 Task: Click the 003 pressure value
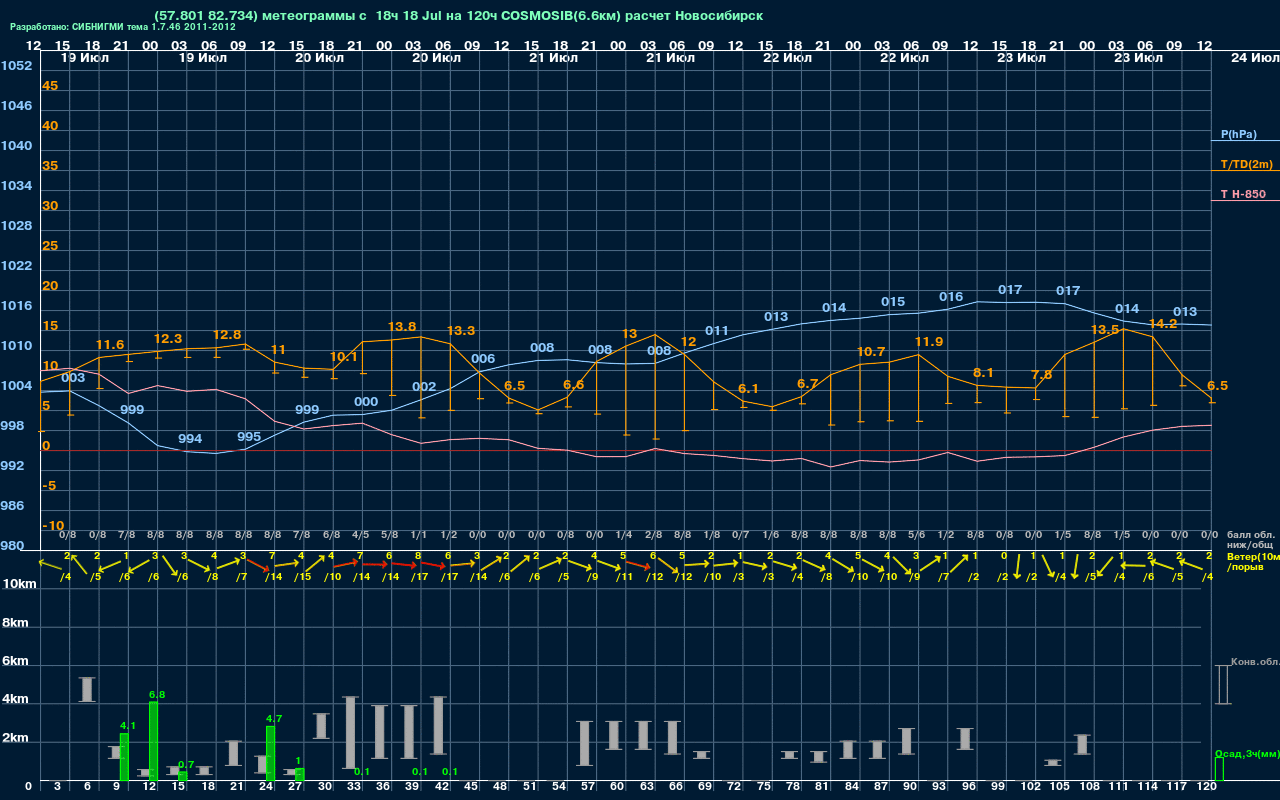point(73,378)
